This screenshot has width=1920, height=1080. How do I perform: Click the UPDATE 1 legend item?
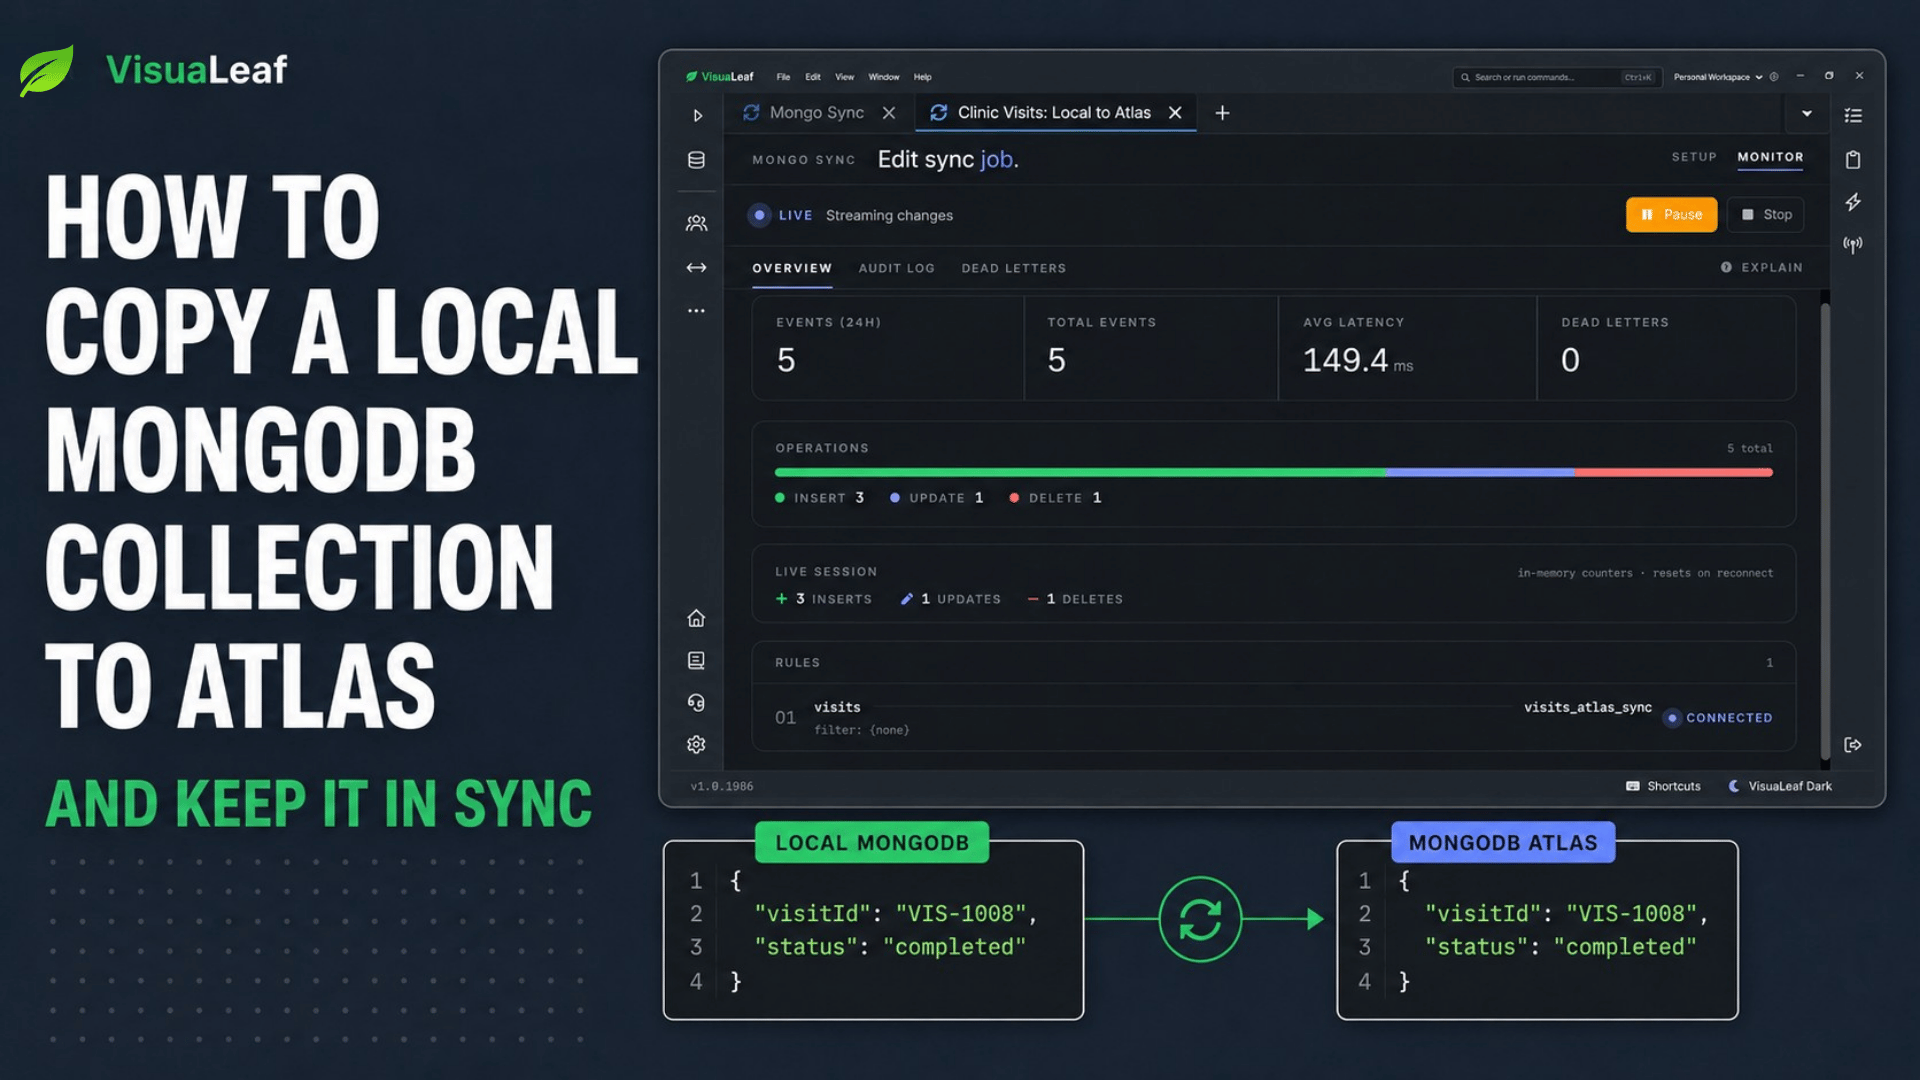click(x=937, y=498)
